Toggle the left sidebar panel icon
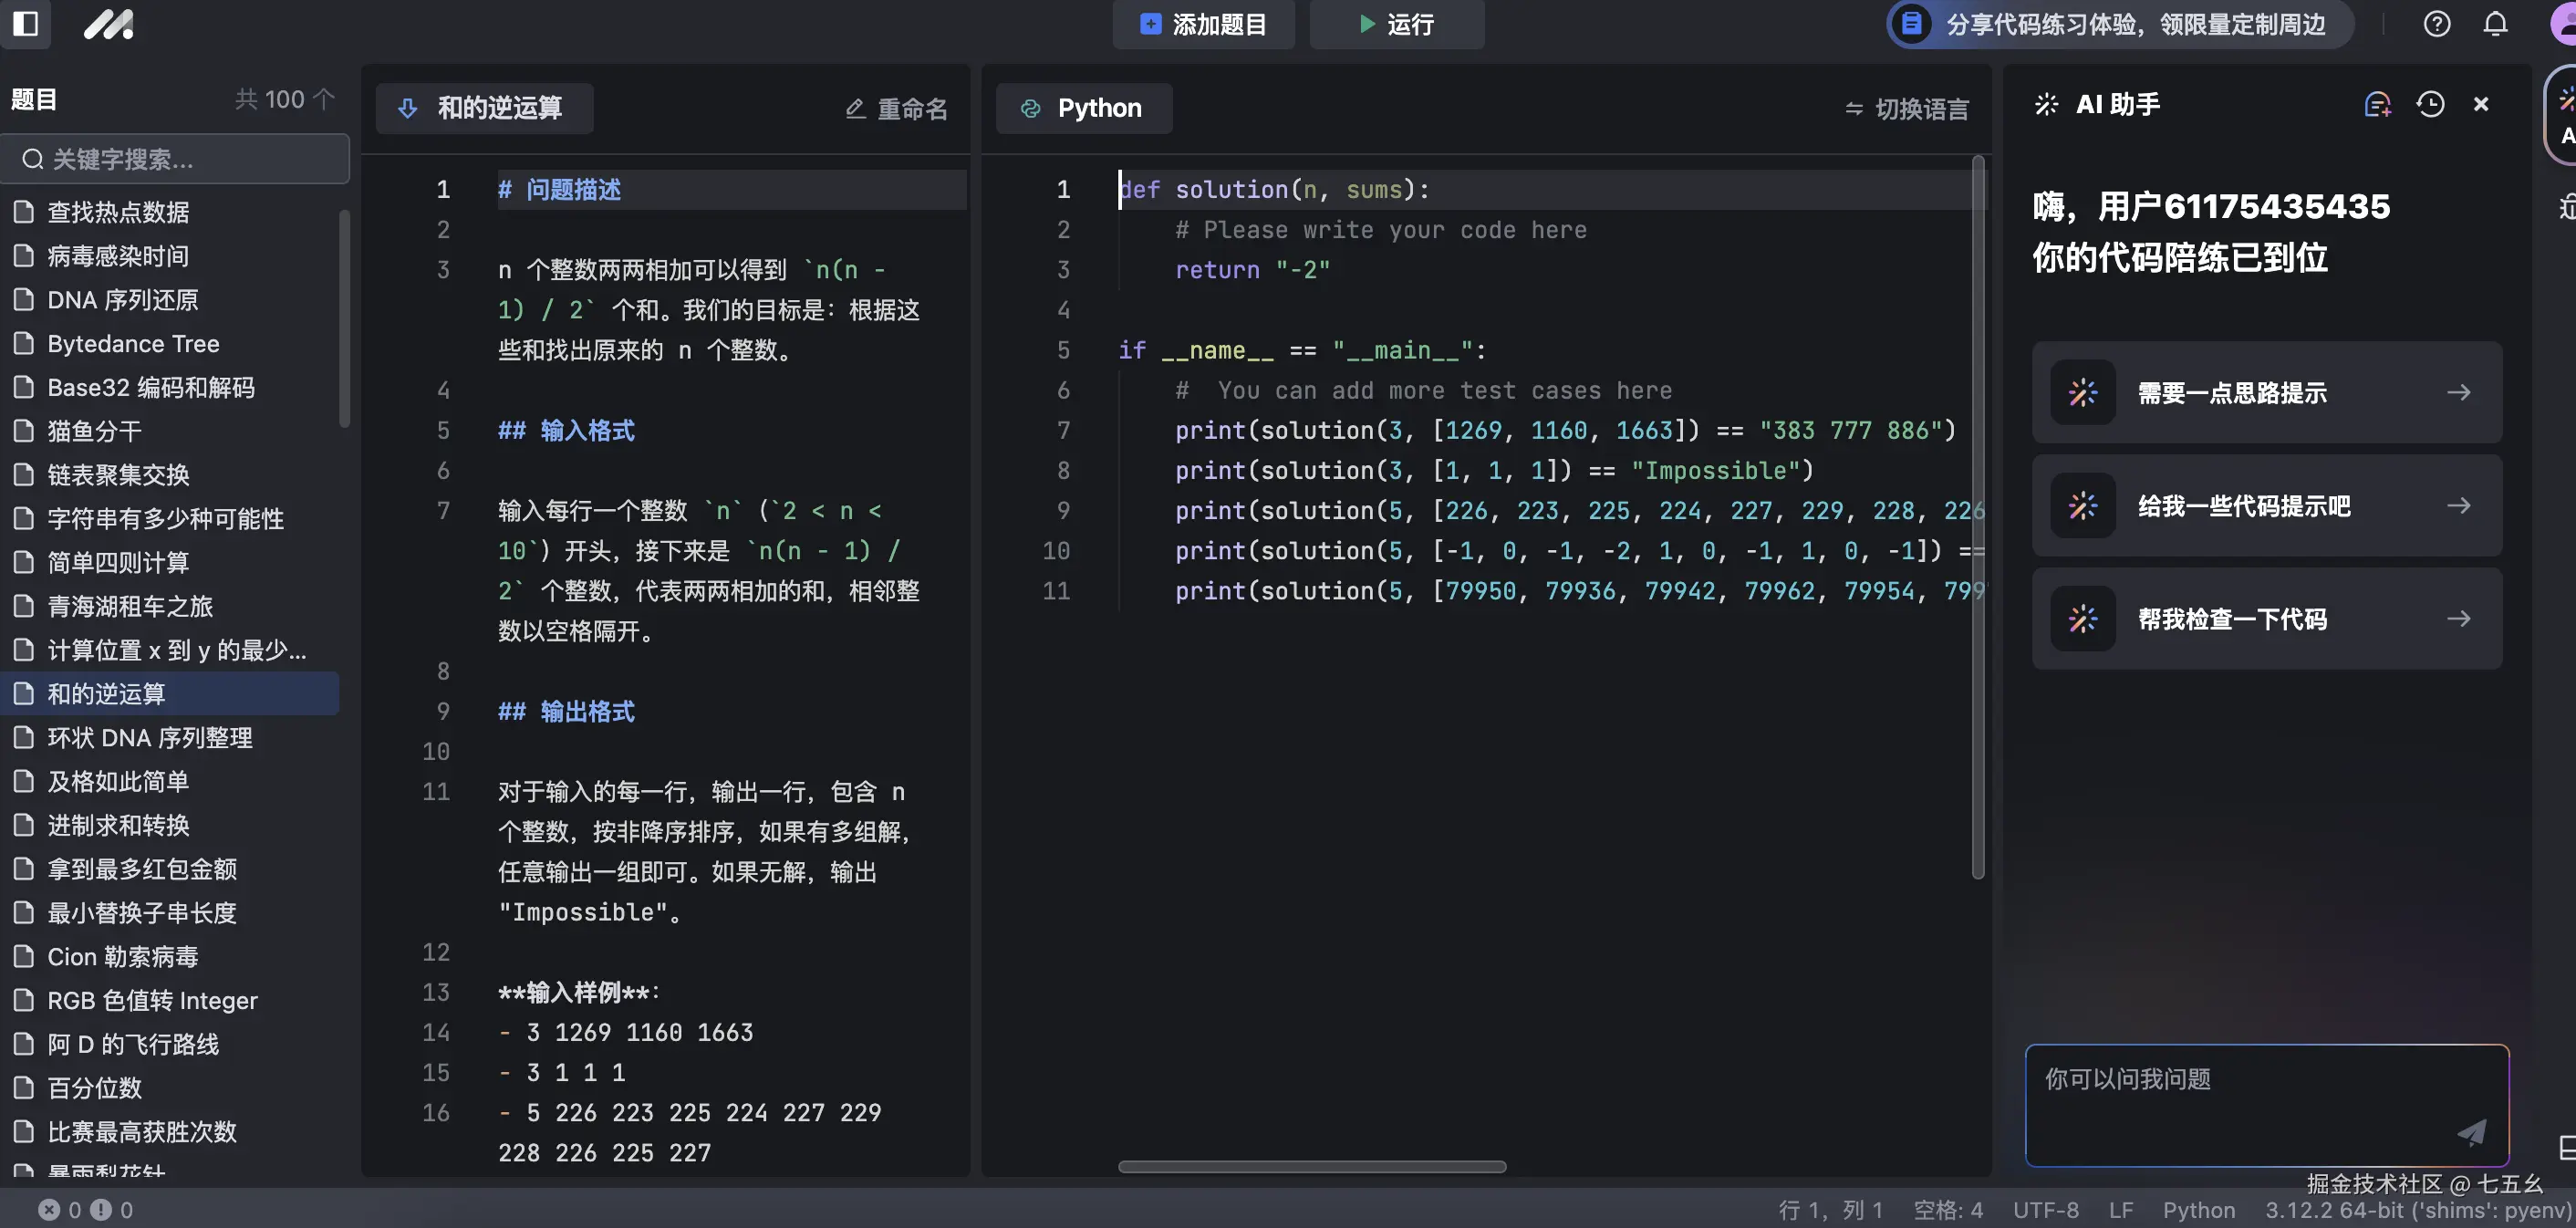 [26, 24]
